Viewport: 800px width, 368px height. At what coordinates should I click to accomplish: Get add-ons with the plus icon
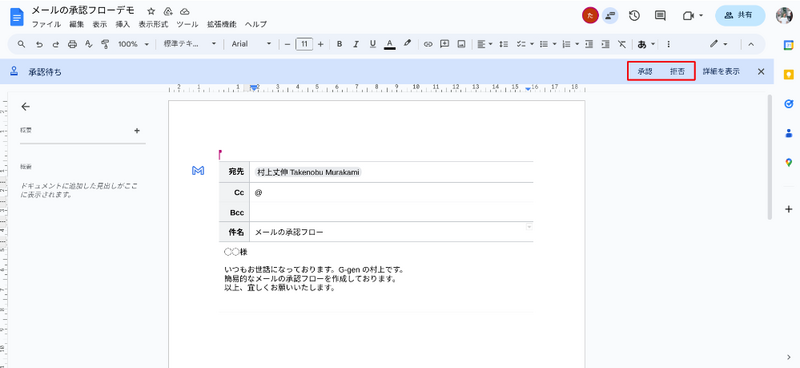point(789,209)
